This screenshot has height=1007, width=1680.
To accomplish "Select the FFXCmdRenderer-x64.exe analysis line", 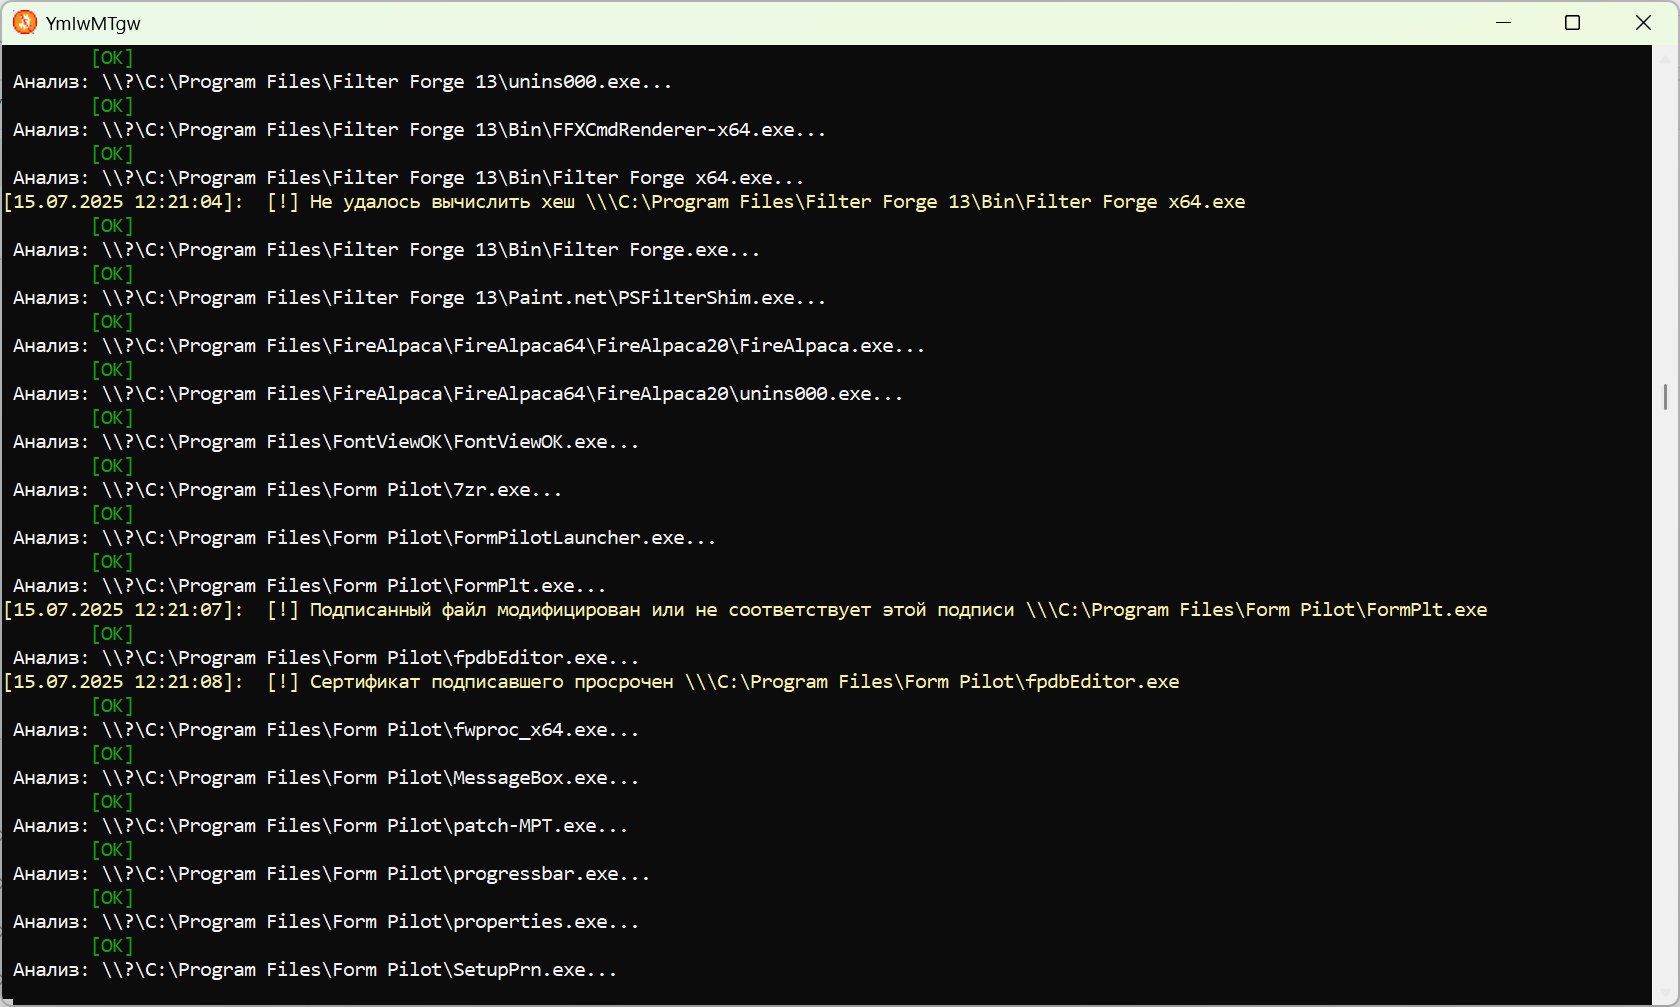I will (x=419, y=130).
